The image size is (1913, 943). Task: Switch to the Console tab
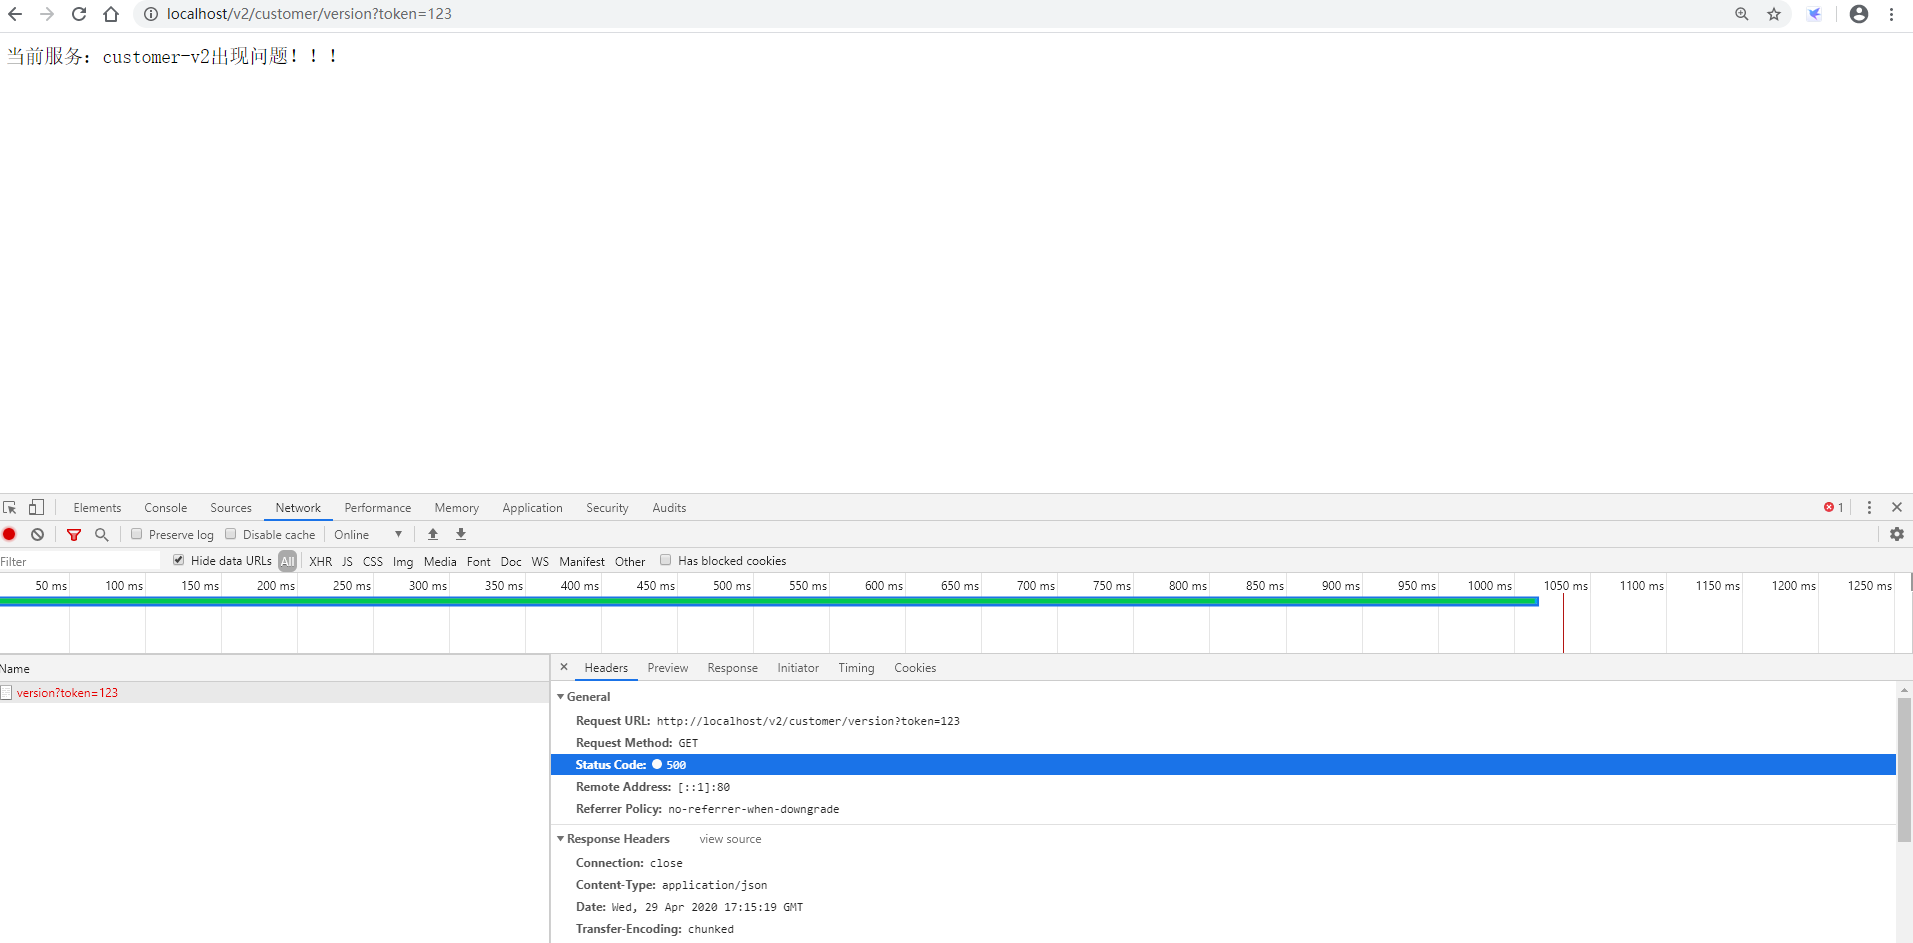pyautogui.click(x=166, y=508)
